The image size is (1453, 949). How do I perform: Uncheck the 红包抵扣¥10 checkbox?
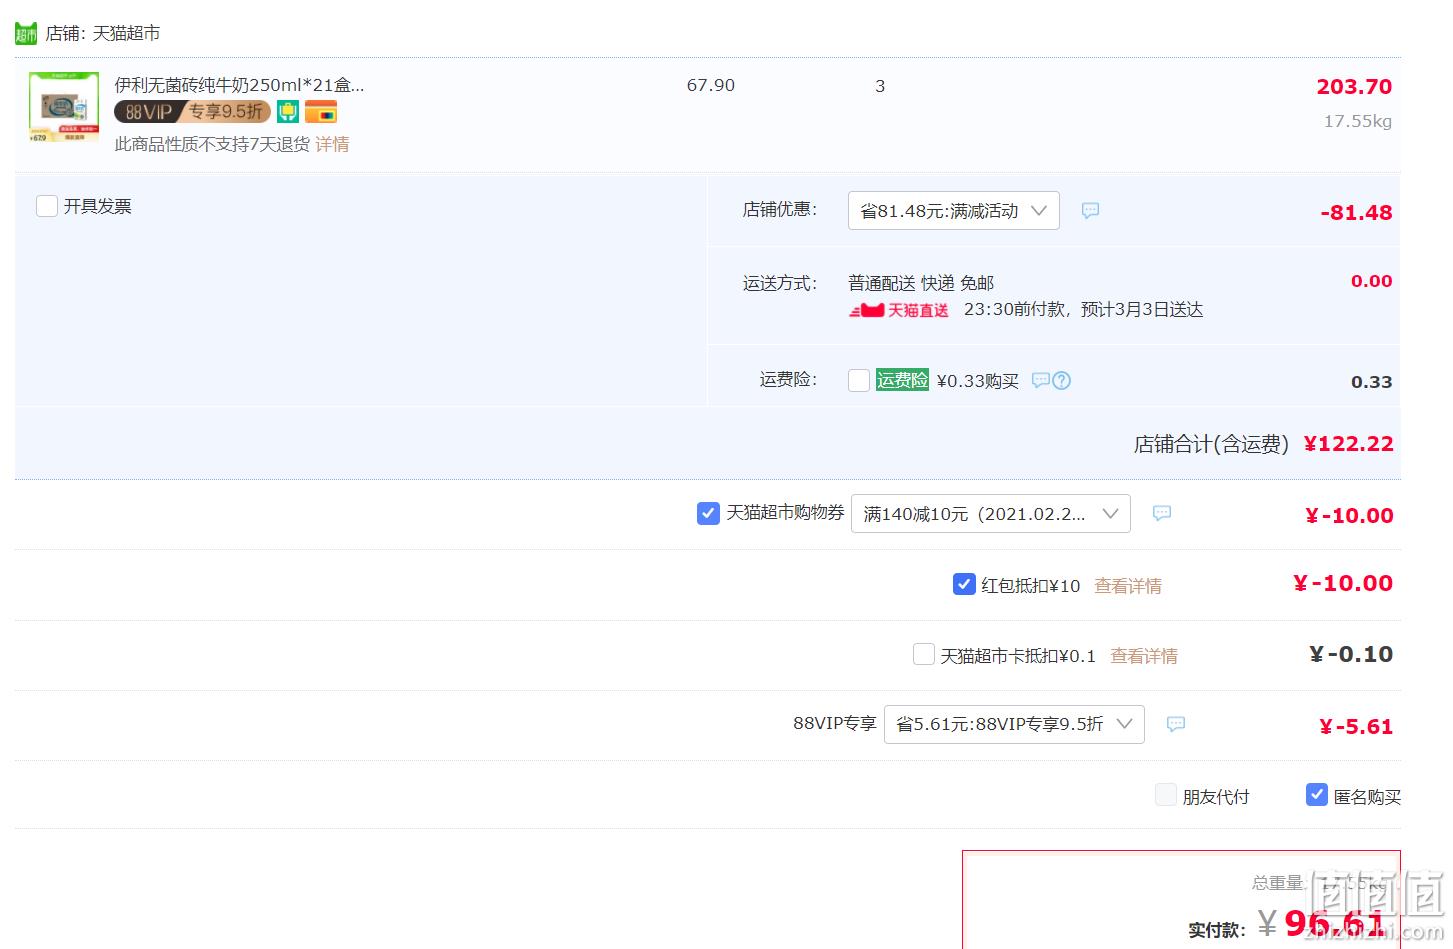[x=964, y=584]
